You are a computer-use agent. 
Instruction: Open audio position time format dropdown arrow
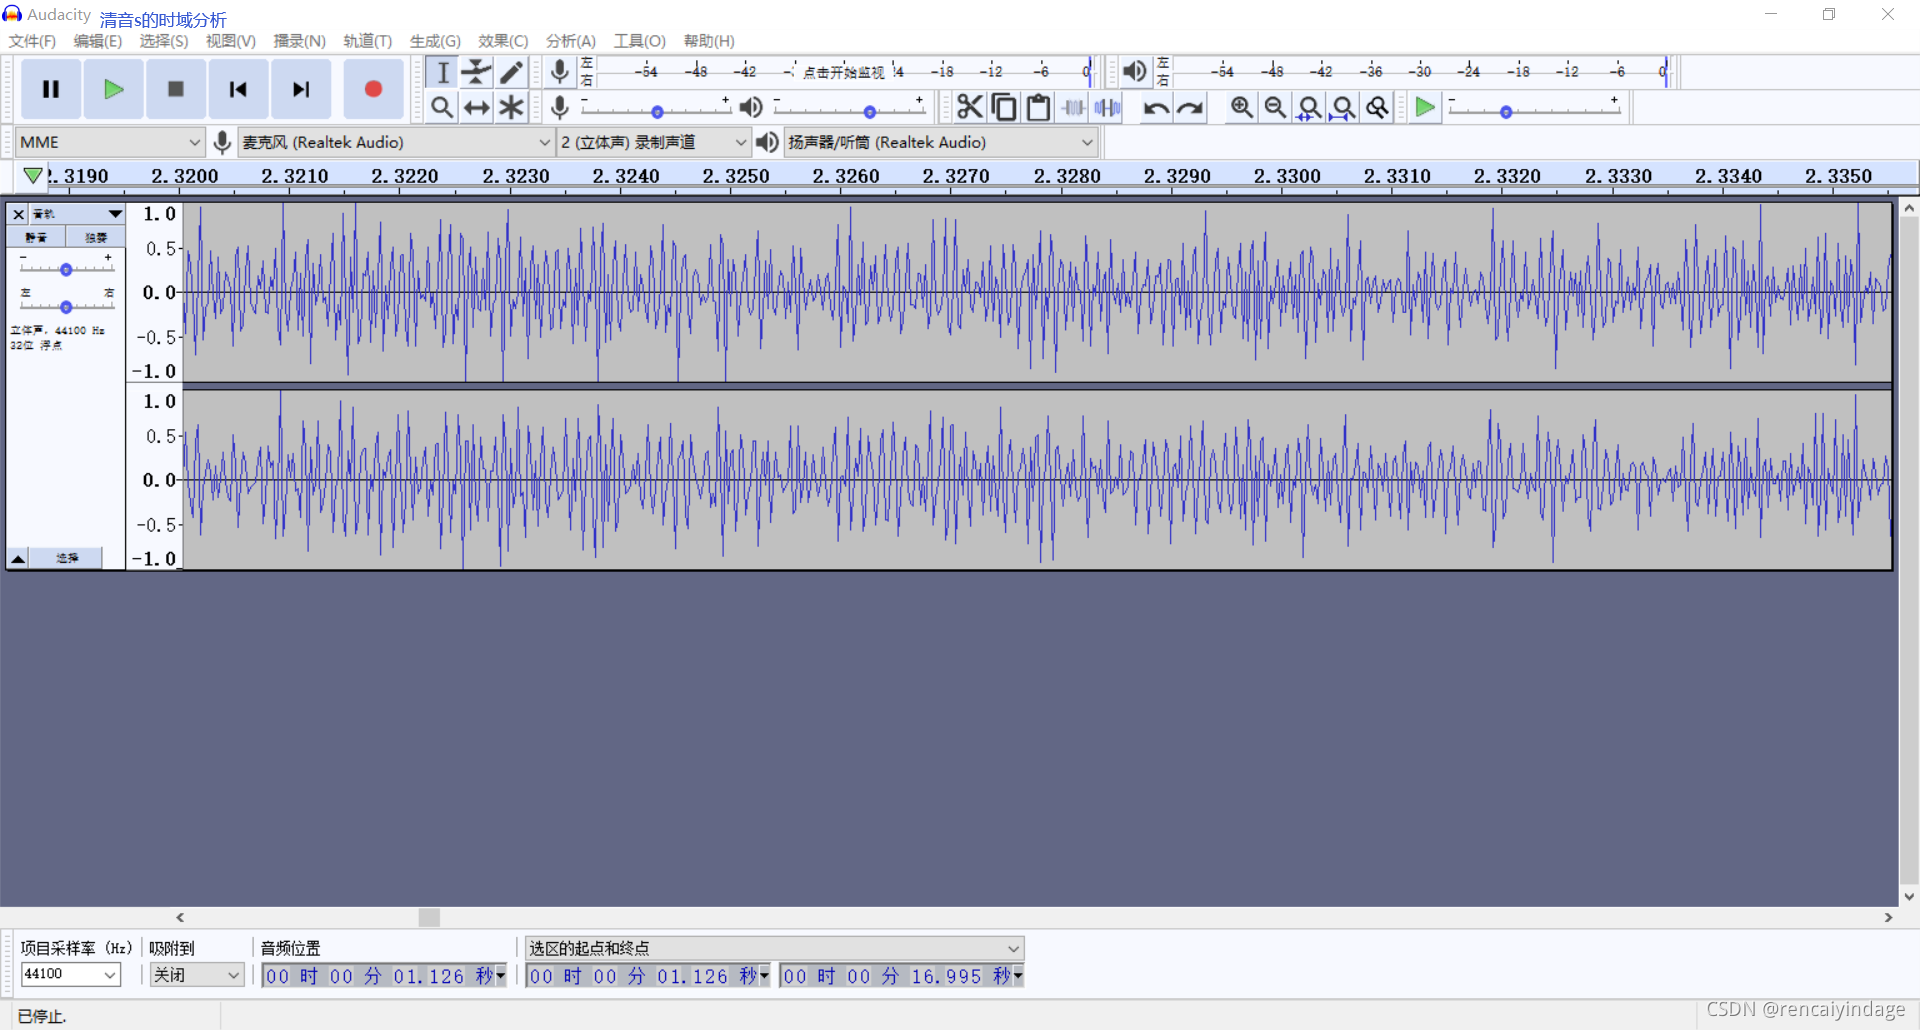click(x=501, y=975)
